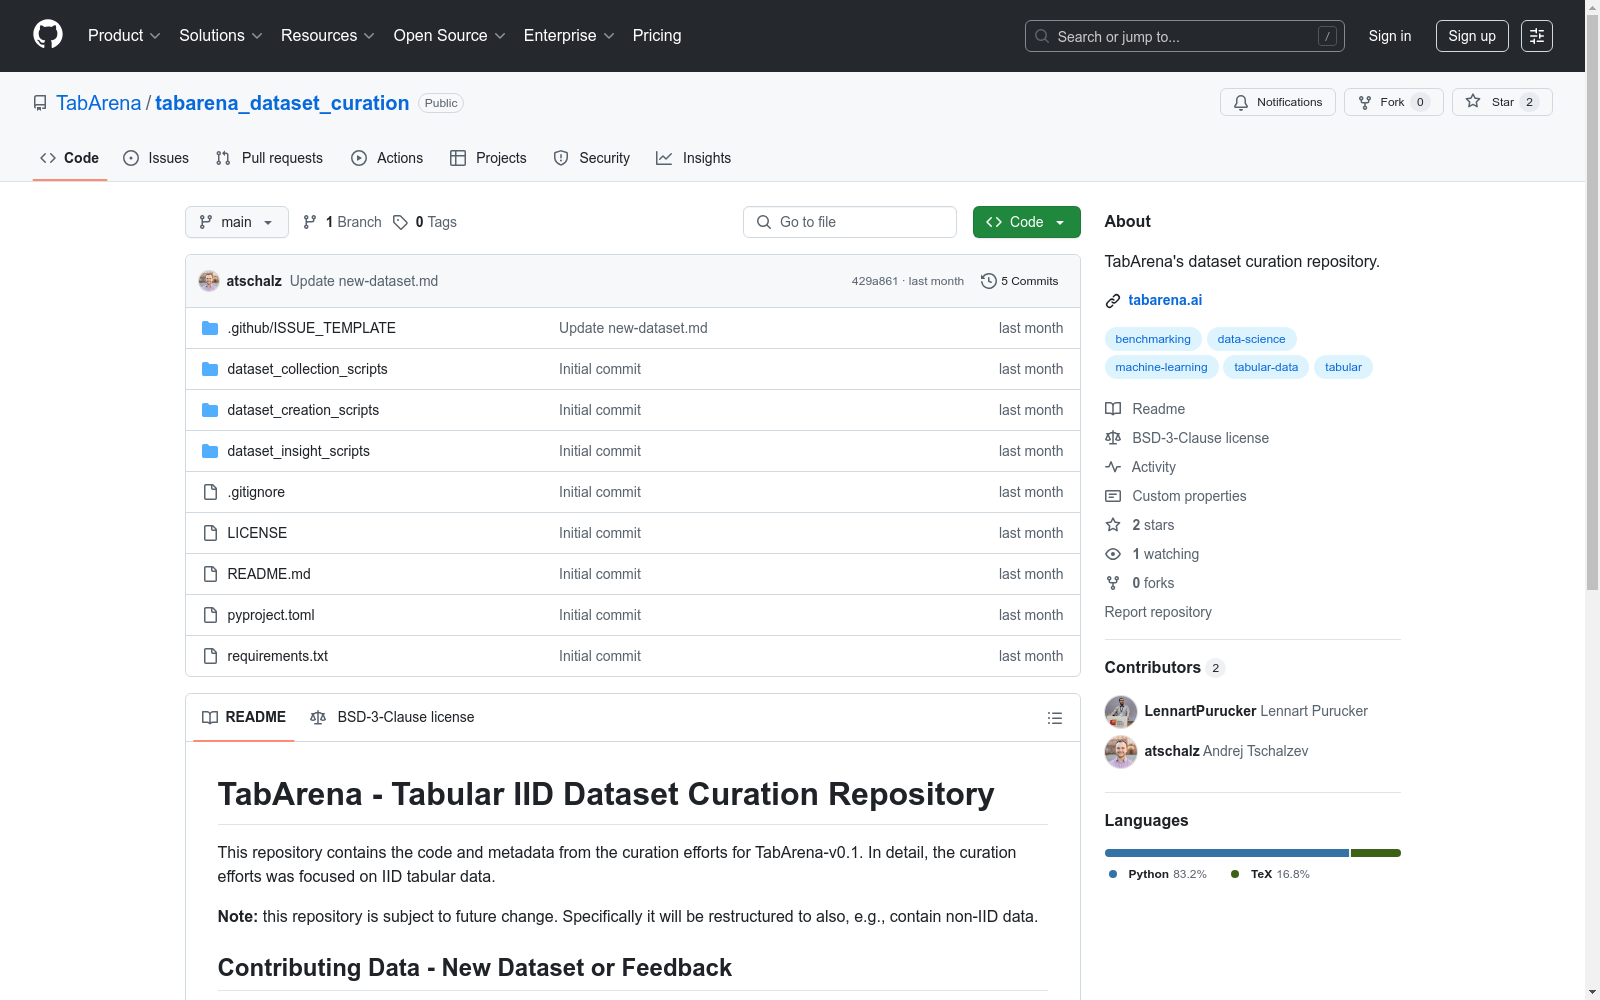Click the Notifications bell button
1600x1000 pixels.
pos(1277,102)
